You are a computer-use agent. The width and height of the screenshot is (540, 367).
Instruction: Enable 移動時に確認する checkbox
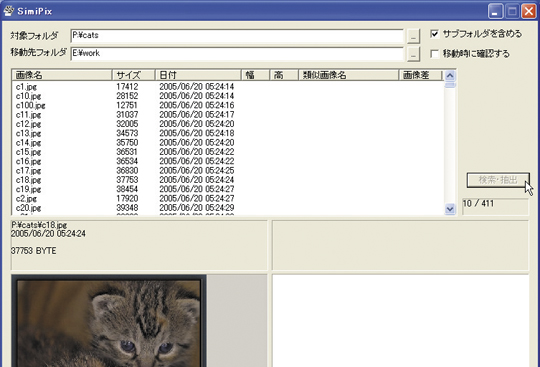coord(434,54)
